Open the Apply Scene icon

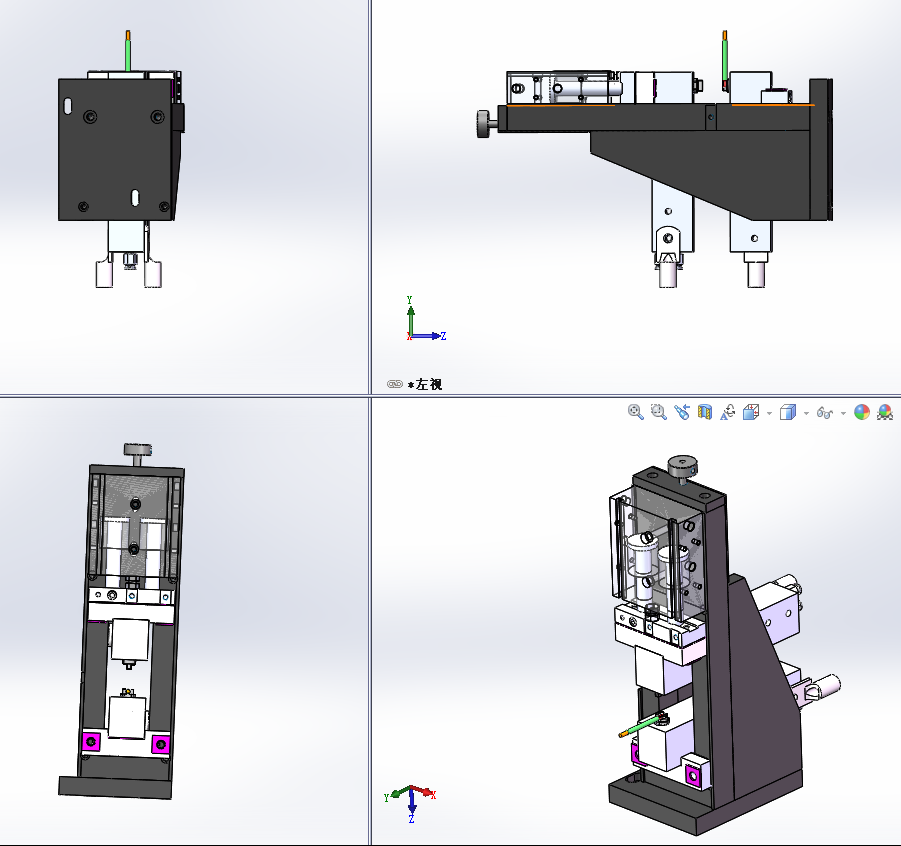(885, 412)
